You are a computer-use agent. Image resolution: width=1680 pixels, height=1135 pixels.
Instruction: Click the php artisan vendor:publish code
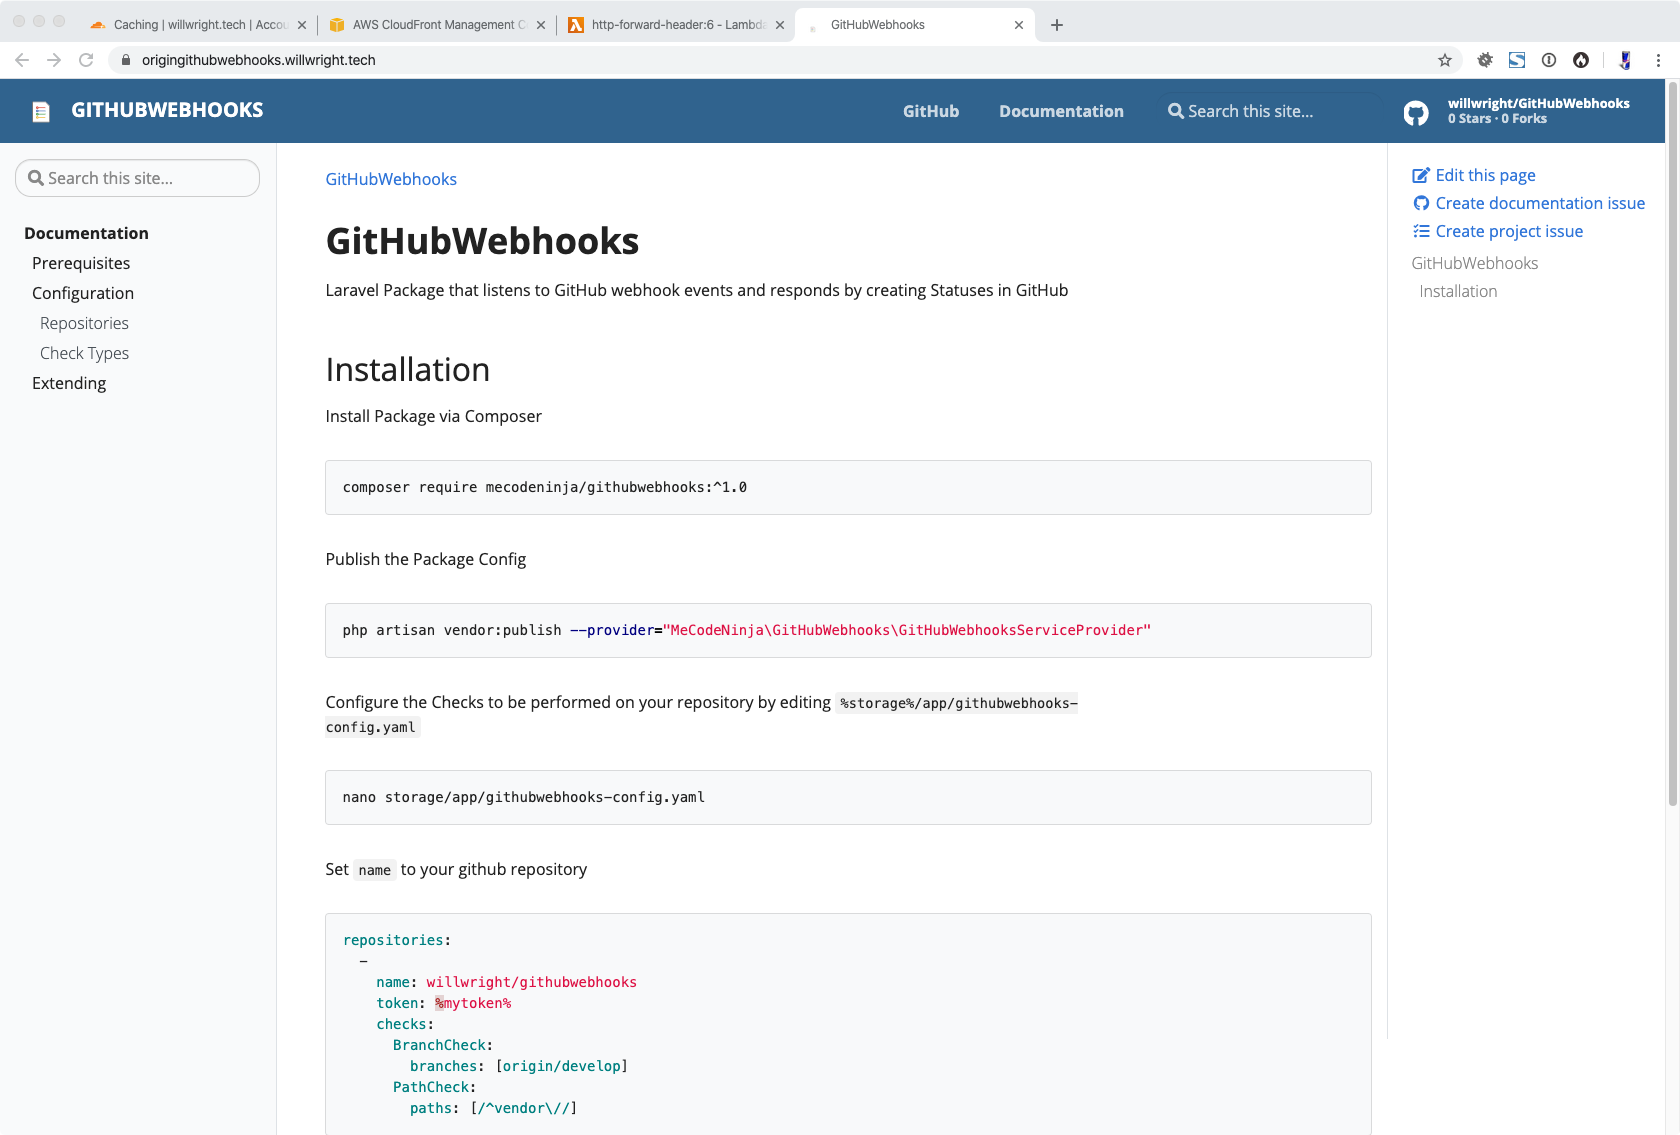746,630
